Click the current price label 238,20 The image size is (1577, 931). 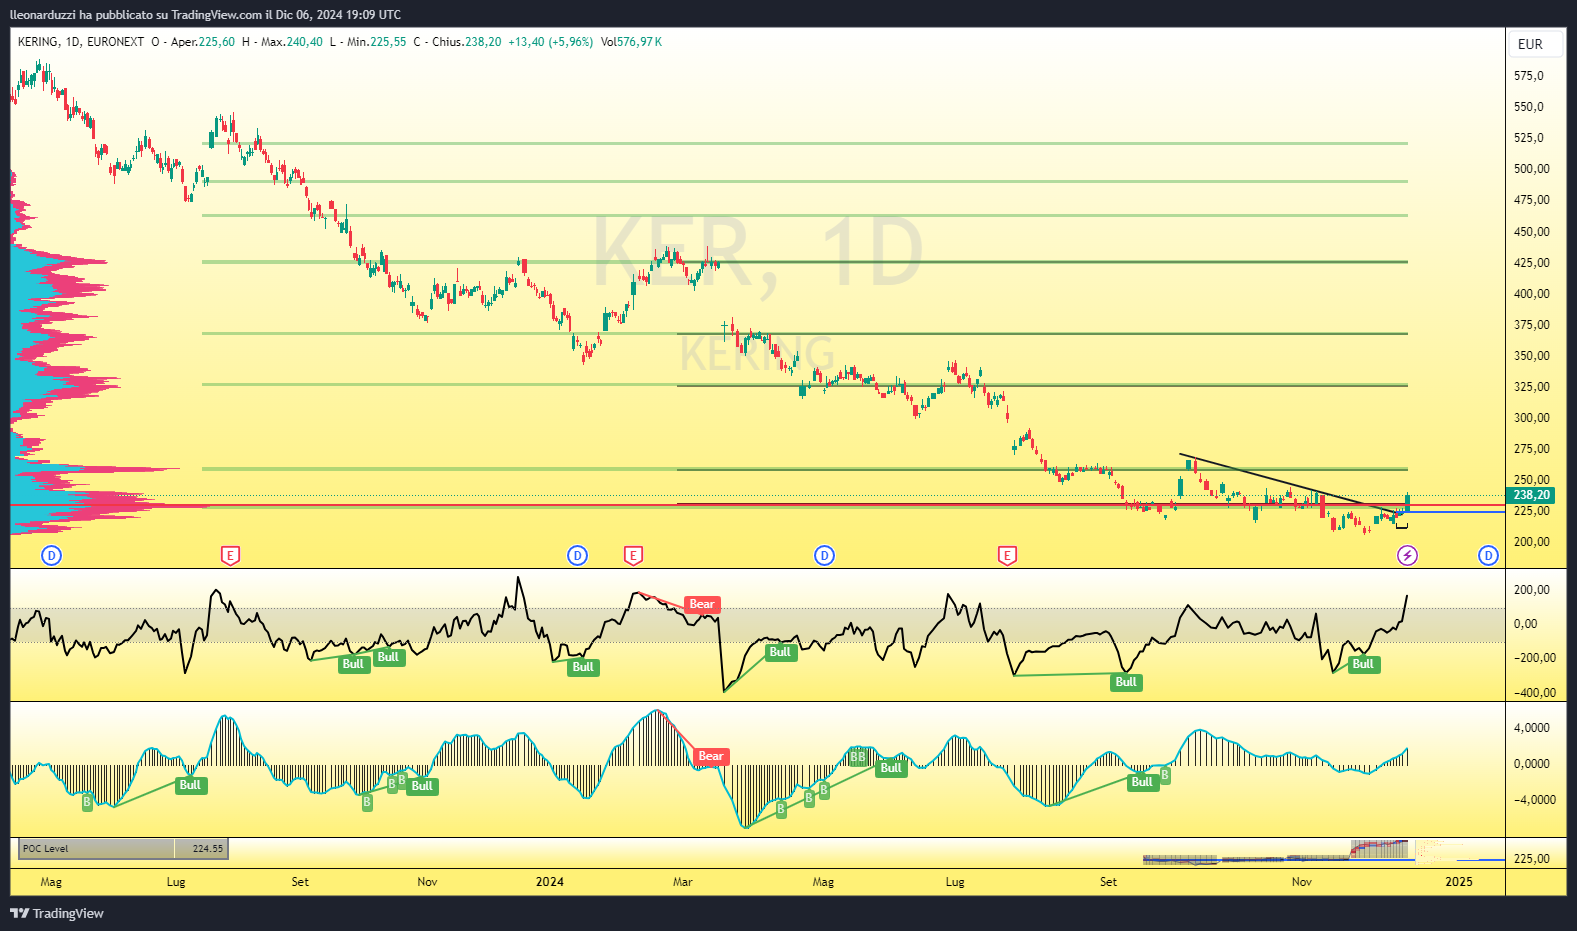coord(1531,495)
